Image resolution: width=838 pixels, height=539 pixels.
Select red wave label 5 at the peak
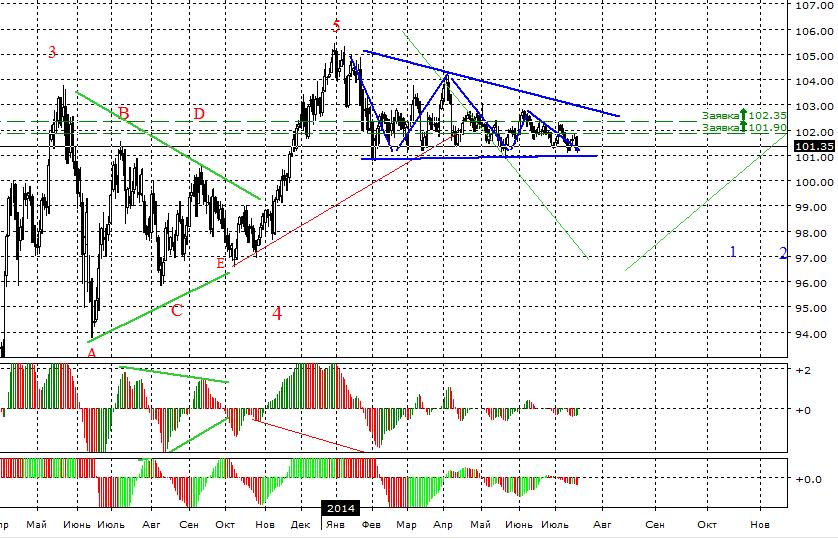[x=336, y=25]
